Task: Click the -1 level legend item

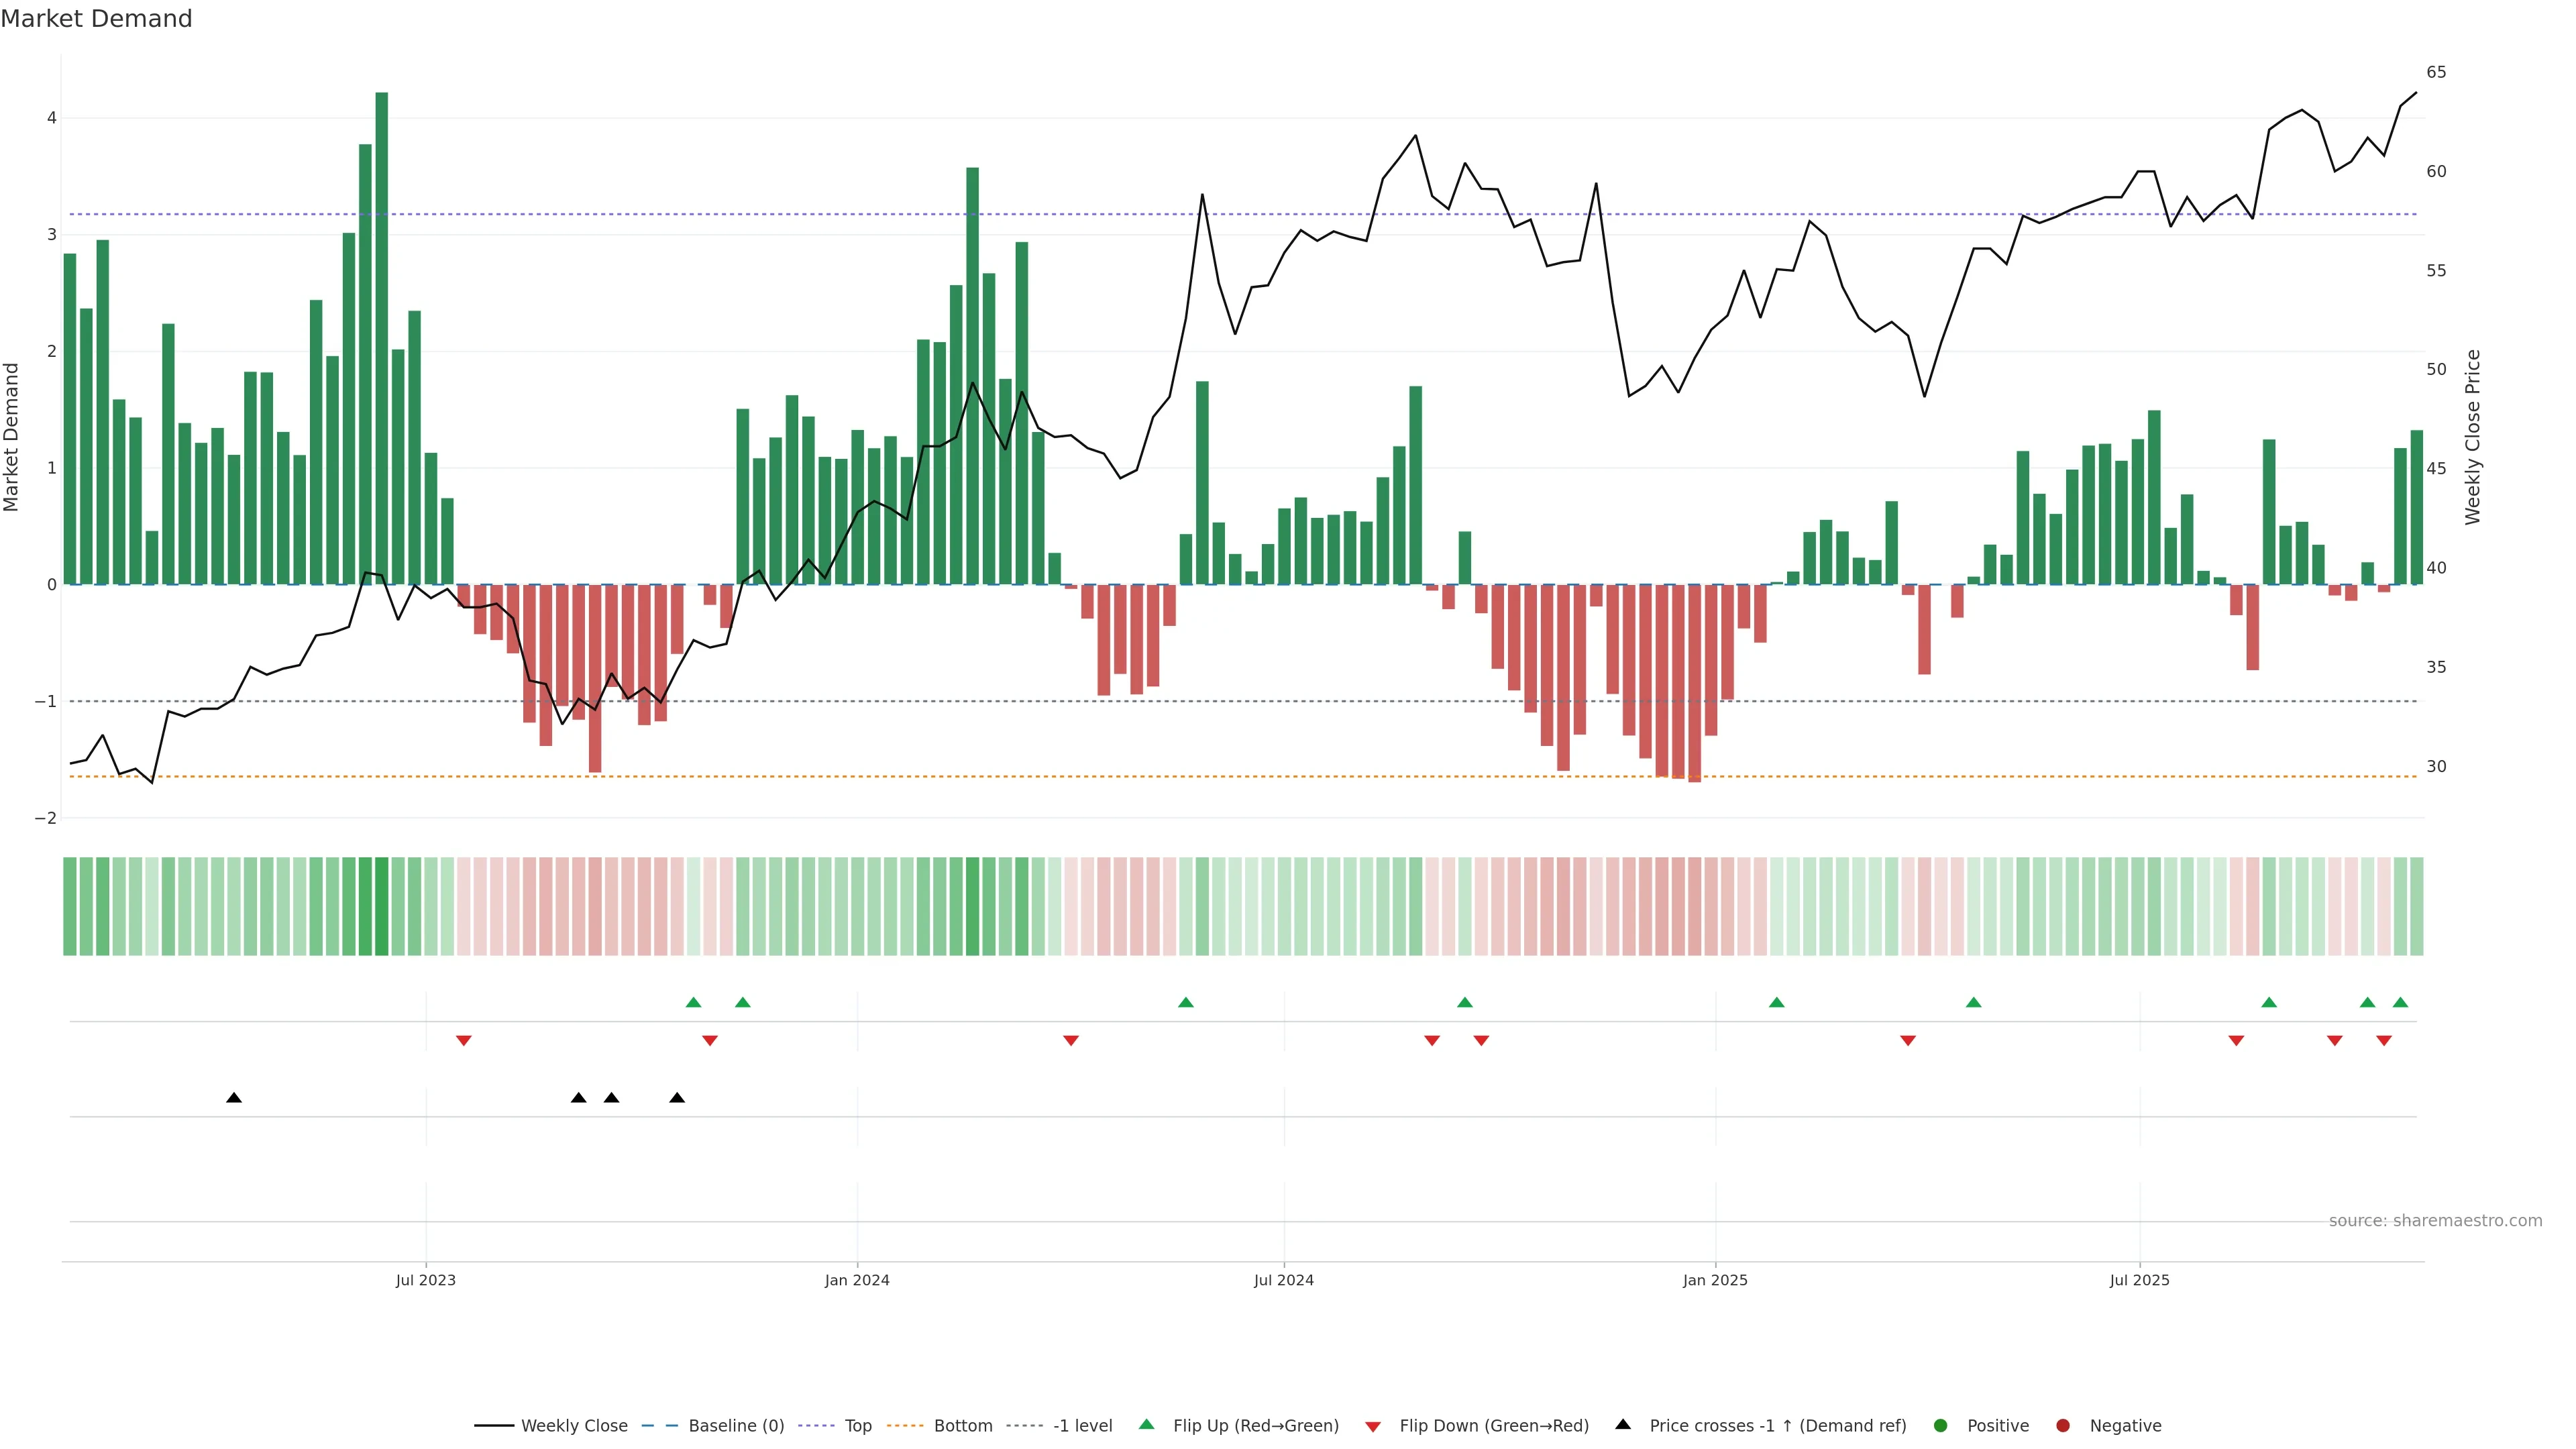Action: [x=1082, y=1426]
